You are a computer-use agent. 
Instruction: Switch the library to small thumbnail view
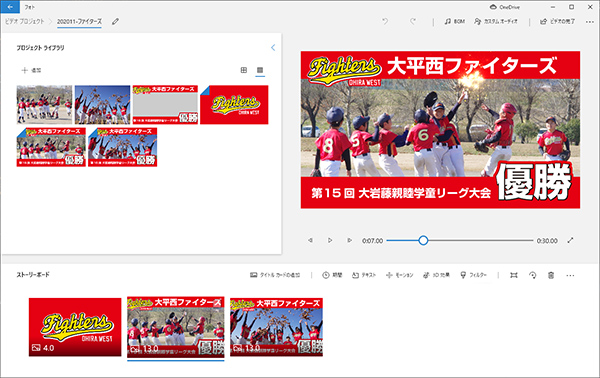[x=260, y=70]
